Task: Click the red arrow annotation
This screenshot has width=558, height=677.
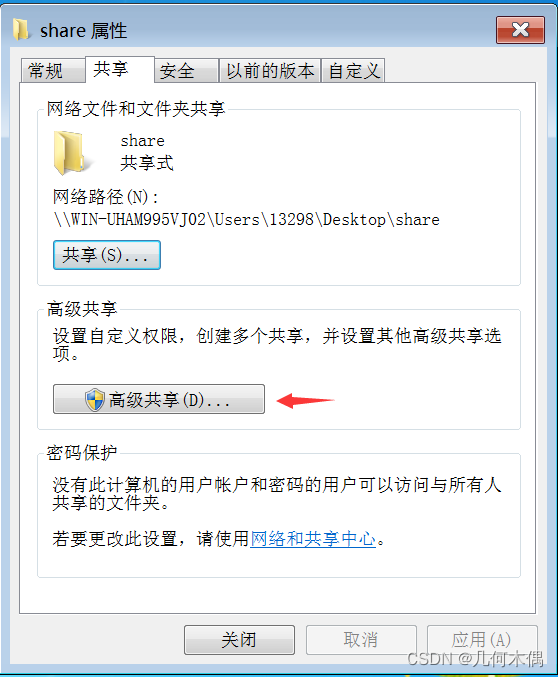Action: (305, 400)
